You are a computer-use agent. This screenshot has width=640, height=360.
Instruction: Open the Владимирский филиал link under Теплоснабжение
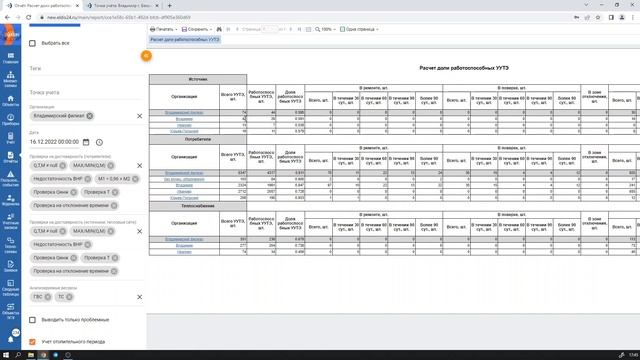[184, 239]
